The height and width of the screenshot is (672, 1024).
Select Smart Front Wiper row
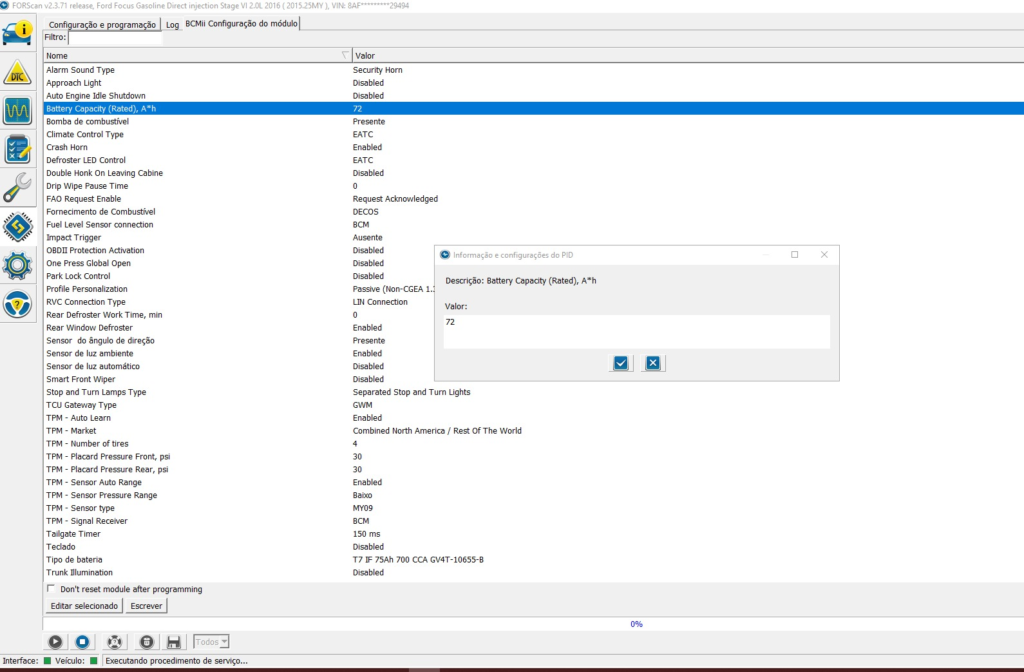(240, 379)
